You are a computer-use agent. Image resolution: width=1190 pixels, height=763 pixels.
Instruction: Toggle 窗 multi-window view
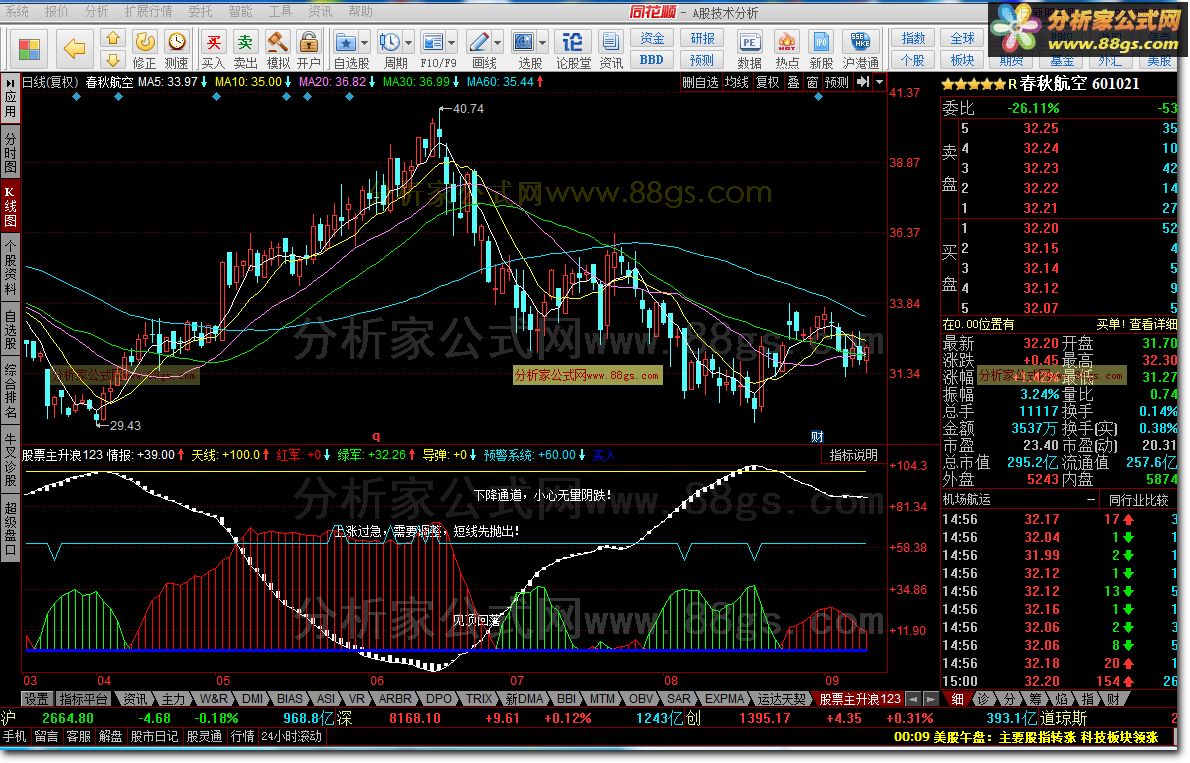812,82
